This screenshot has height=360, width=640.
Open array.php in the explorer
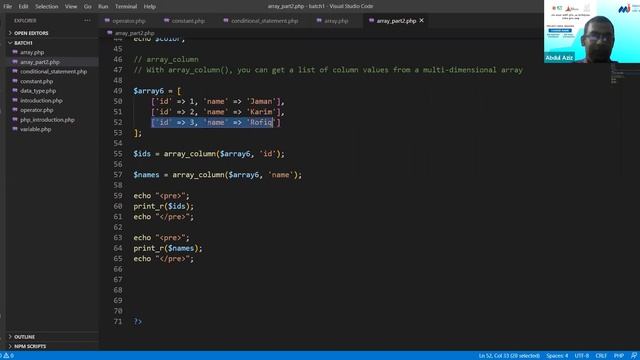coord(32,52)
